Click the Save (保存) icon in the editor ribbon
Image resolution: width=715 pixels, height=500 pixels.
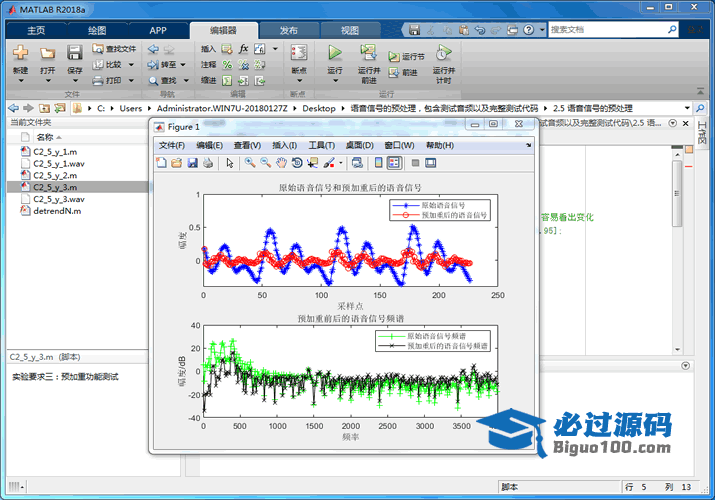[x=75, y=52]
